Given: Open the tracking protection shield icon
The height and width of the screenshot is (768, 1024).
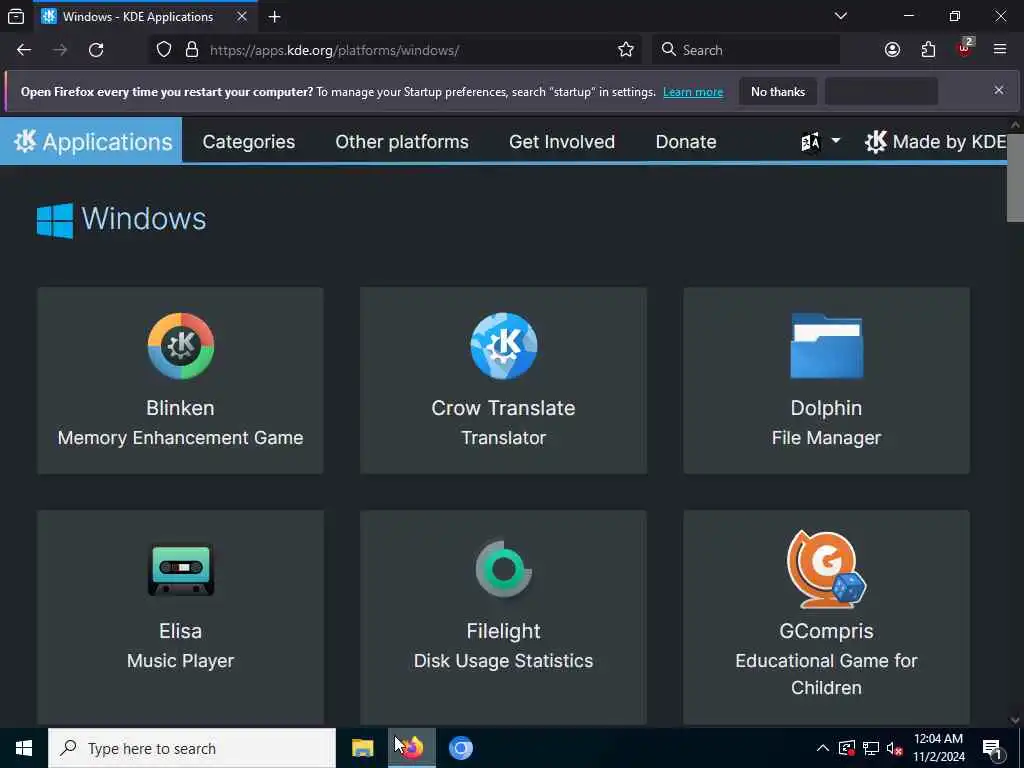Looking at the screenshot, I should (164, 50).
